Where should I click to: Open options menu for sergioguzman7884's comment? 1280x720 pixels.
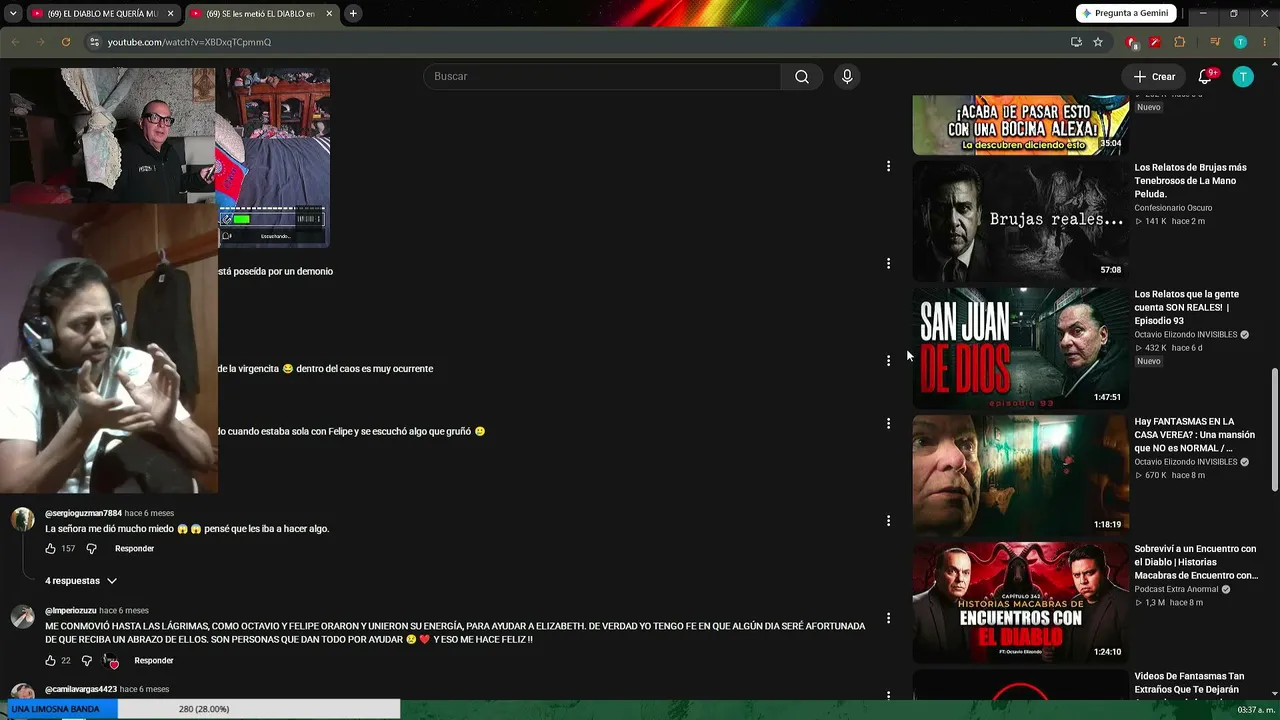[x=888, y=521]
